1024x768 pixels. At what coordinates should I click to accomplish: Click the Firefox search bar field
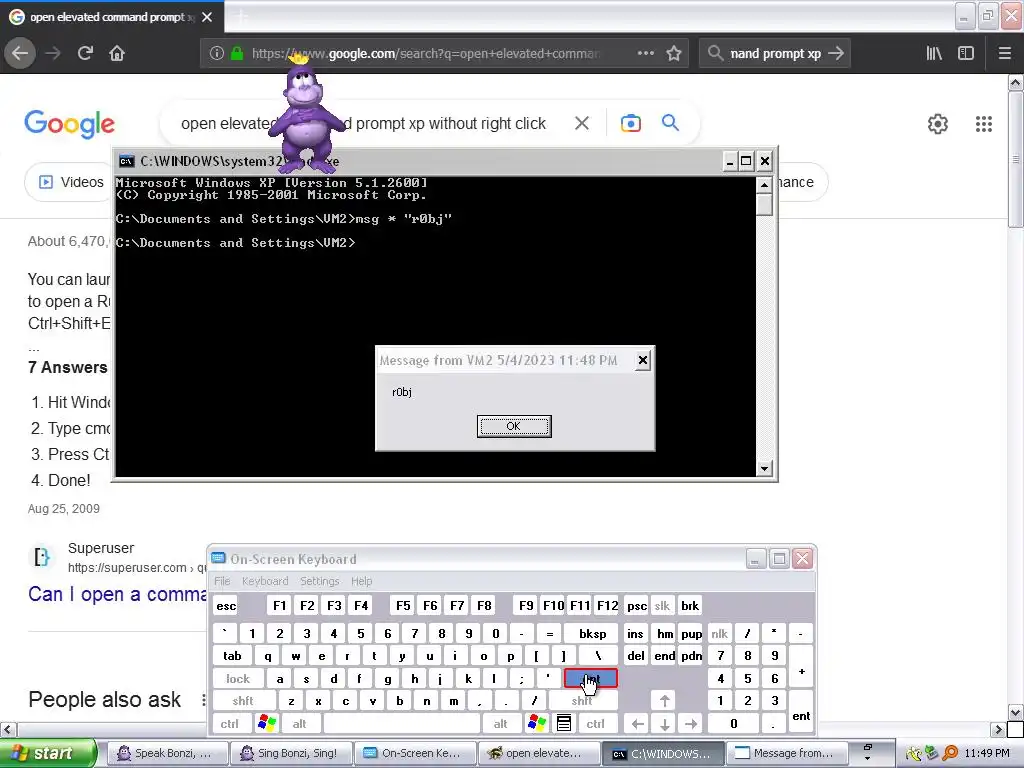[774, 53]
